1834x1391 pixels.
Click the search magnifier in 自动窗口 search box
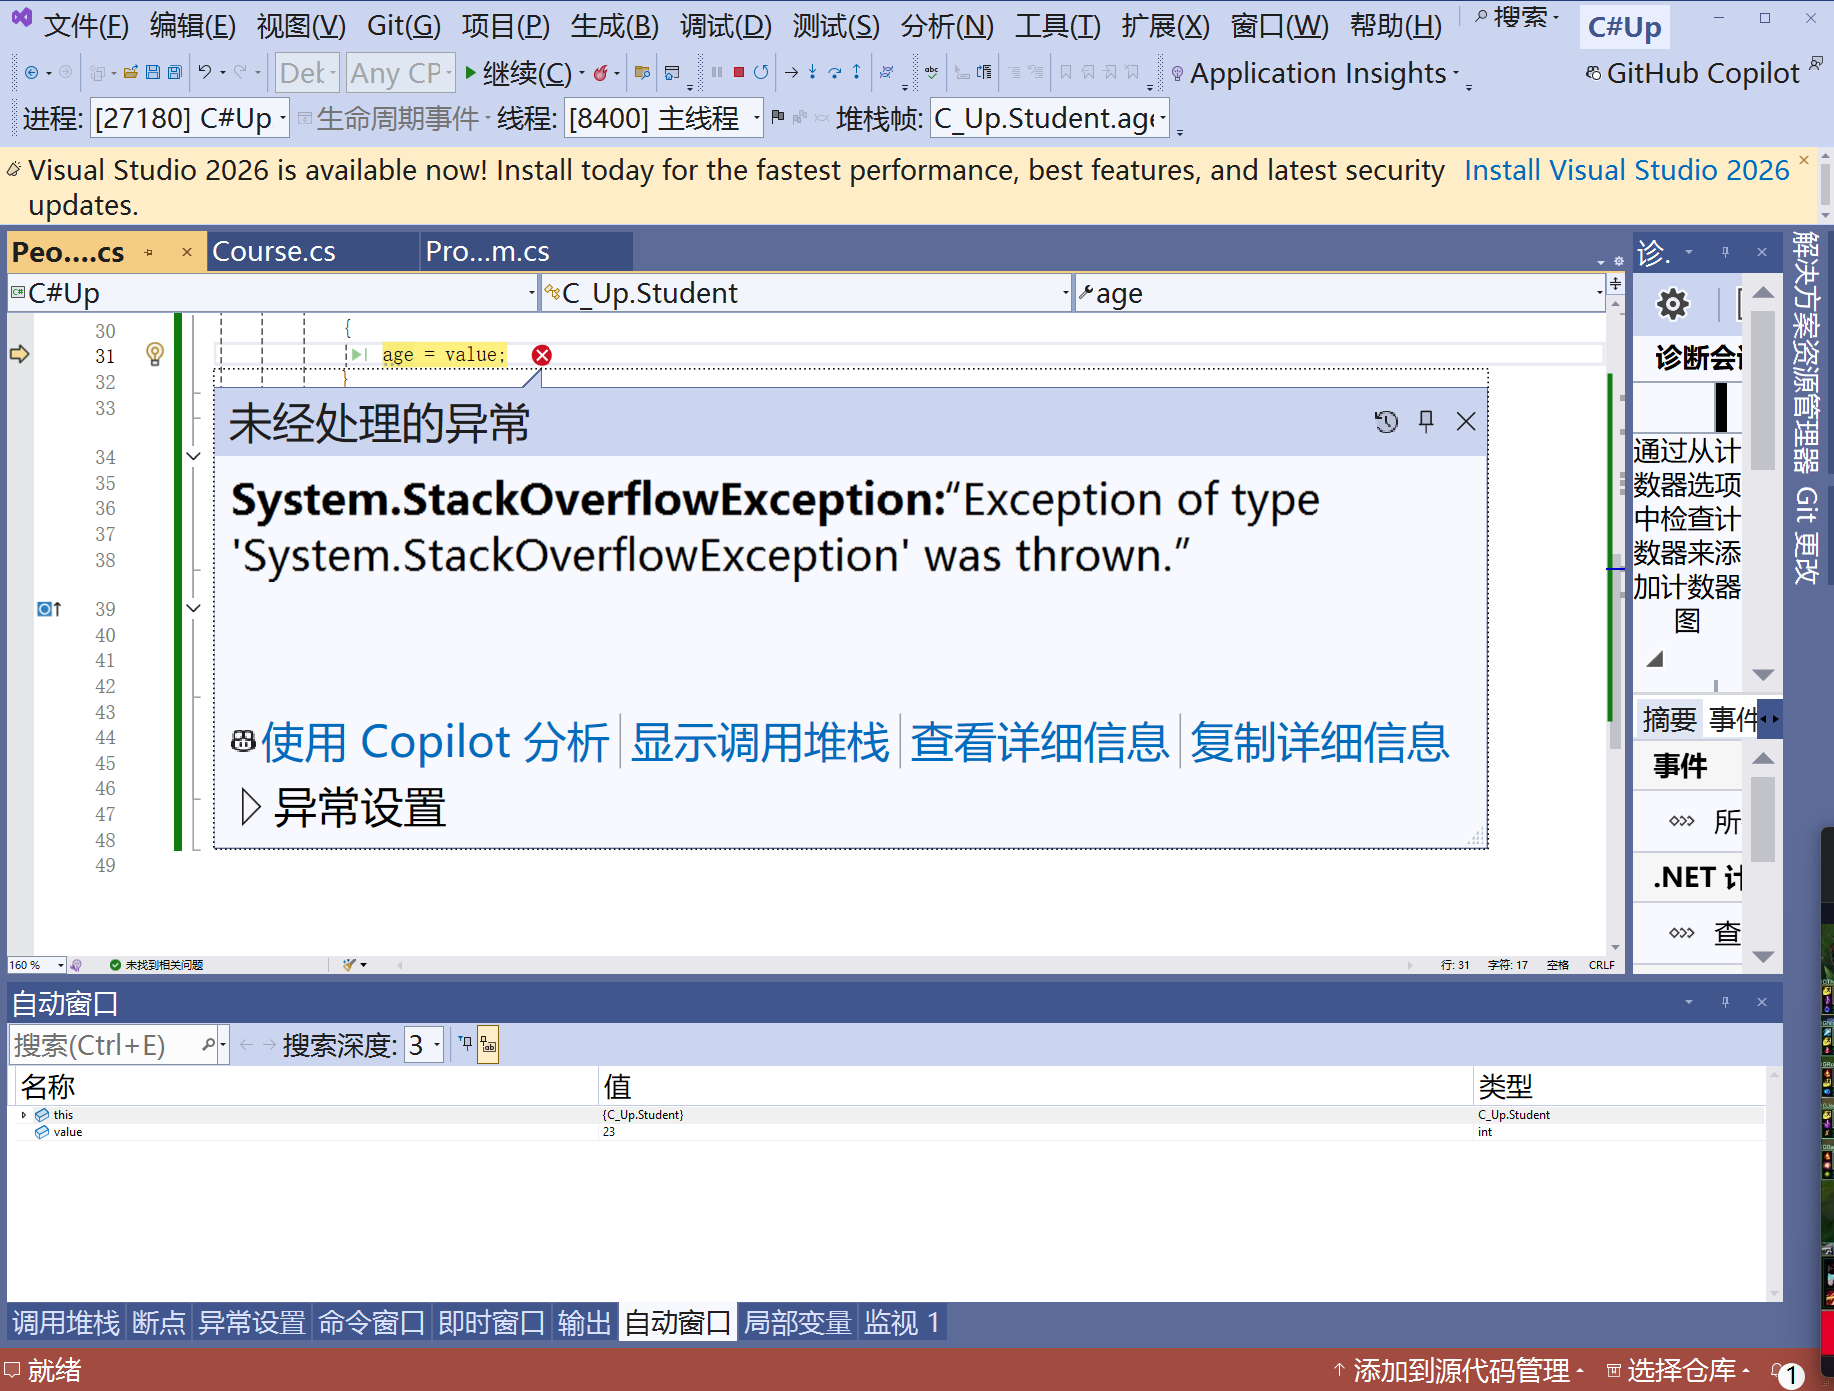(x=208, y=1045)
